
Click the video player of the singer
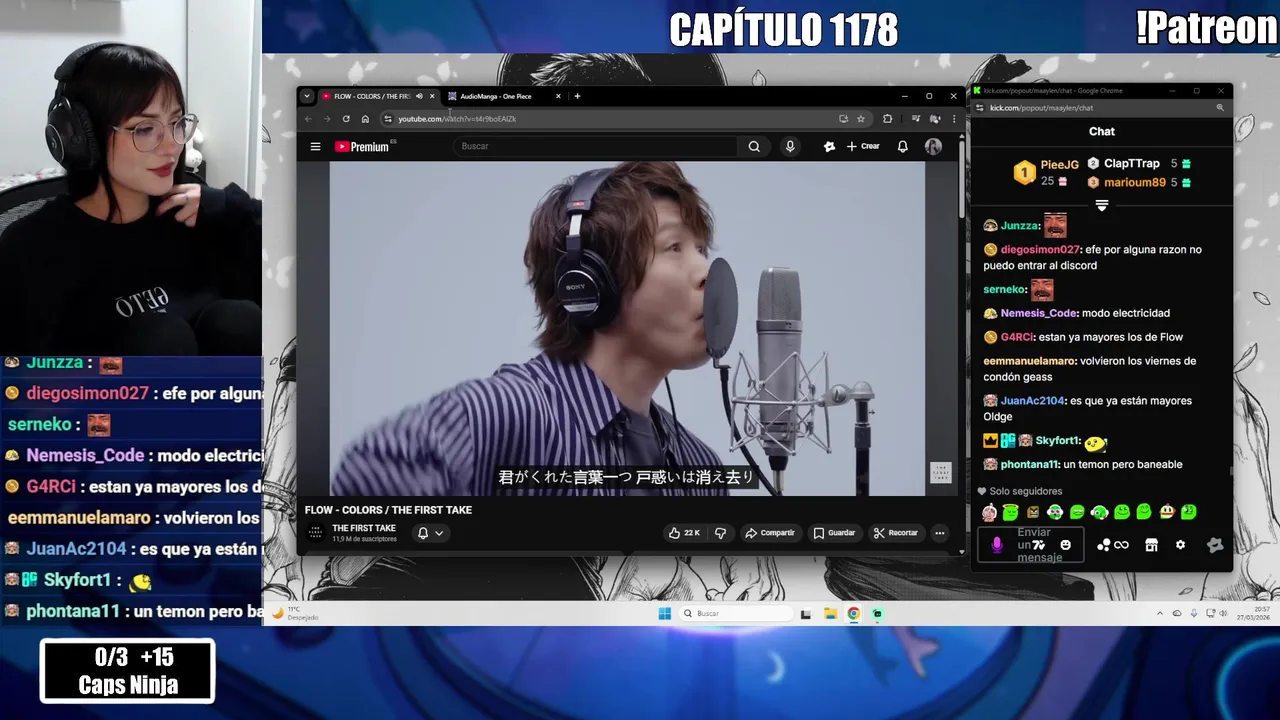[628, 328]
